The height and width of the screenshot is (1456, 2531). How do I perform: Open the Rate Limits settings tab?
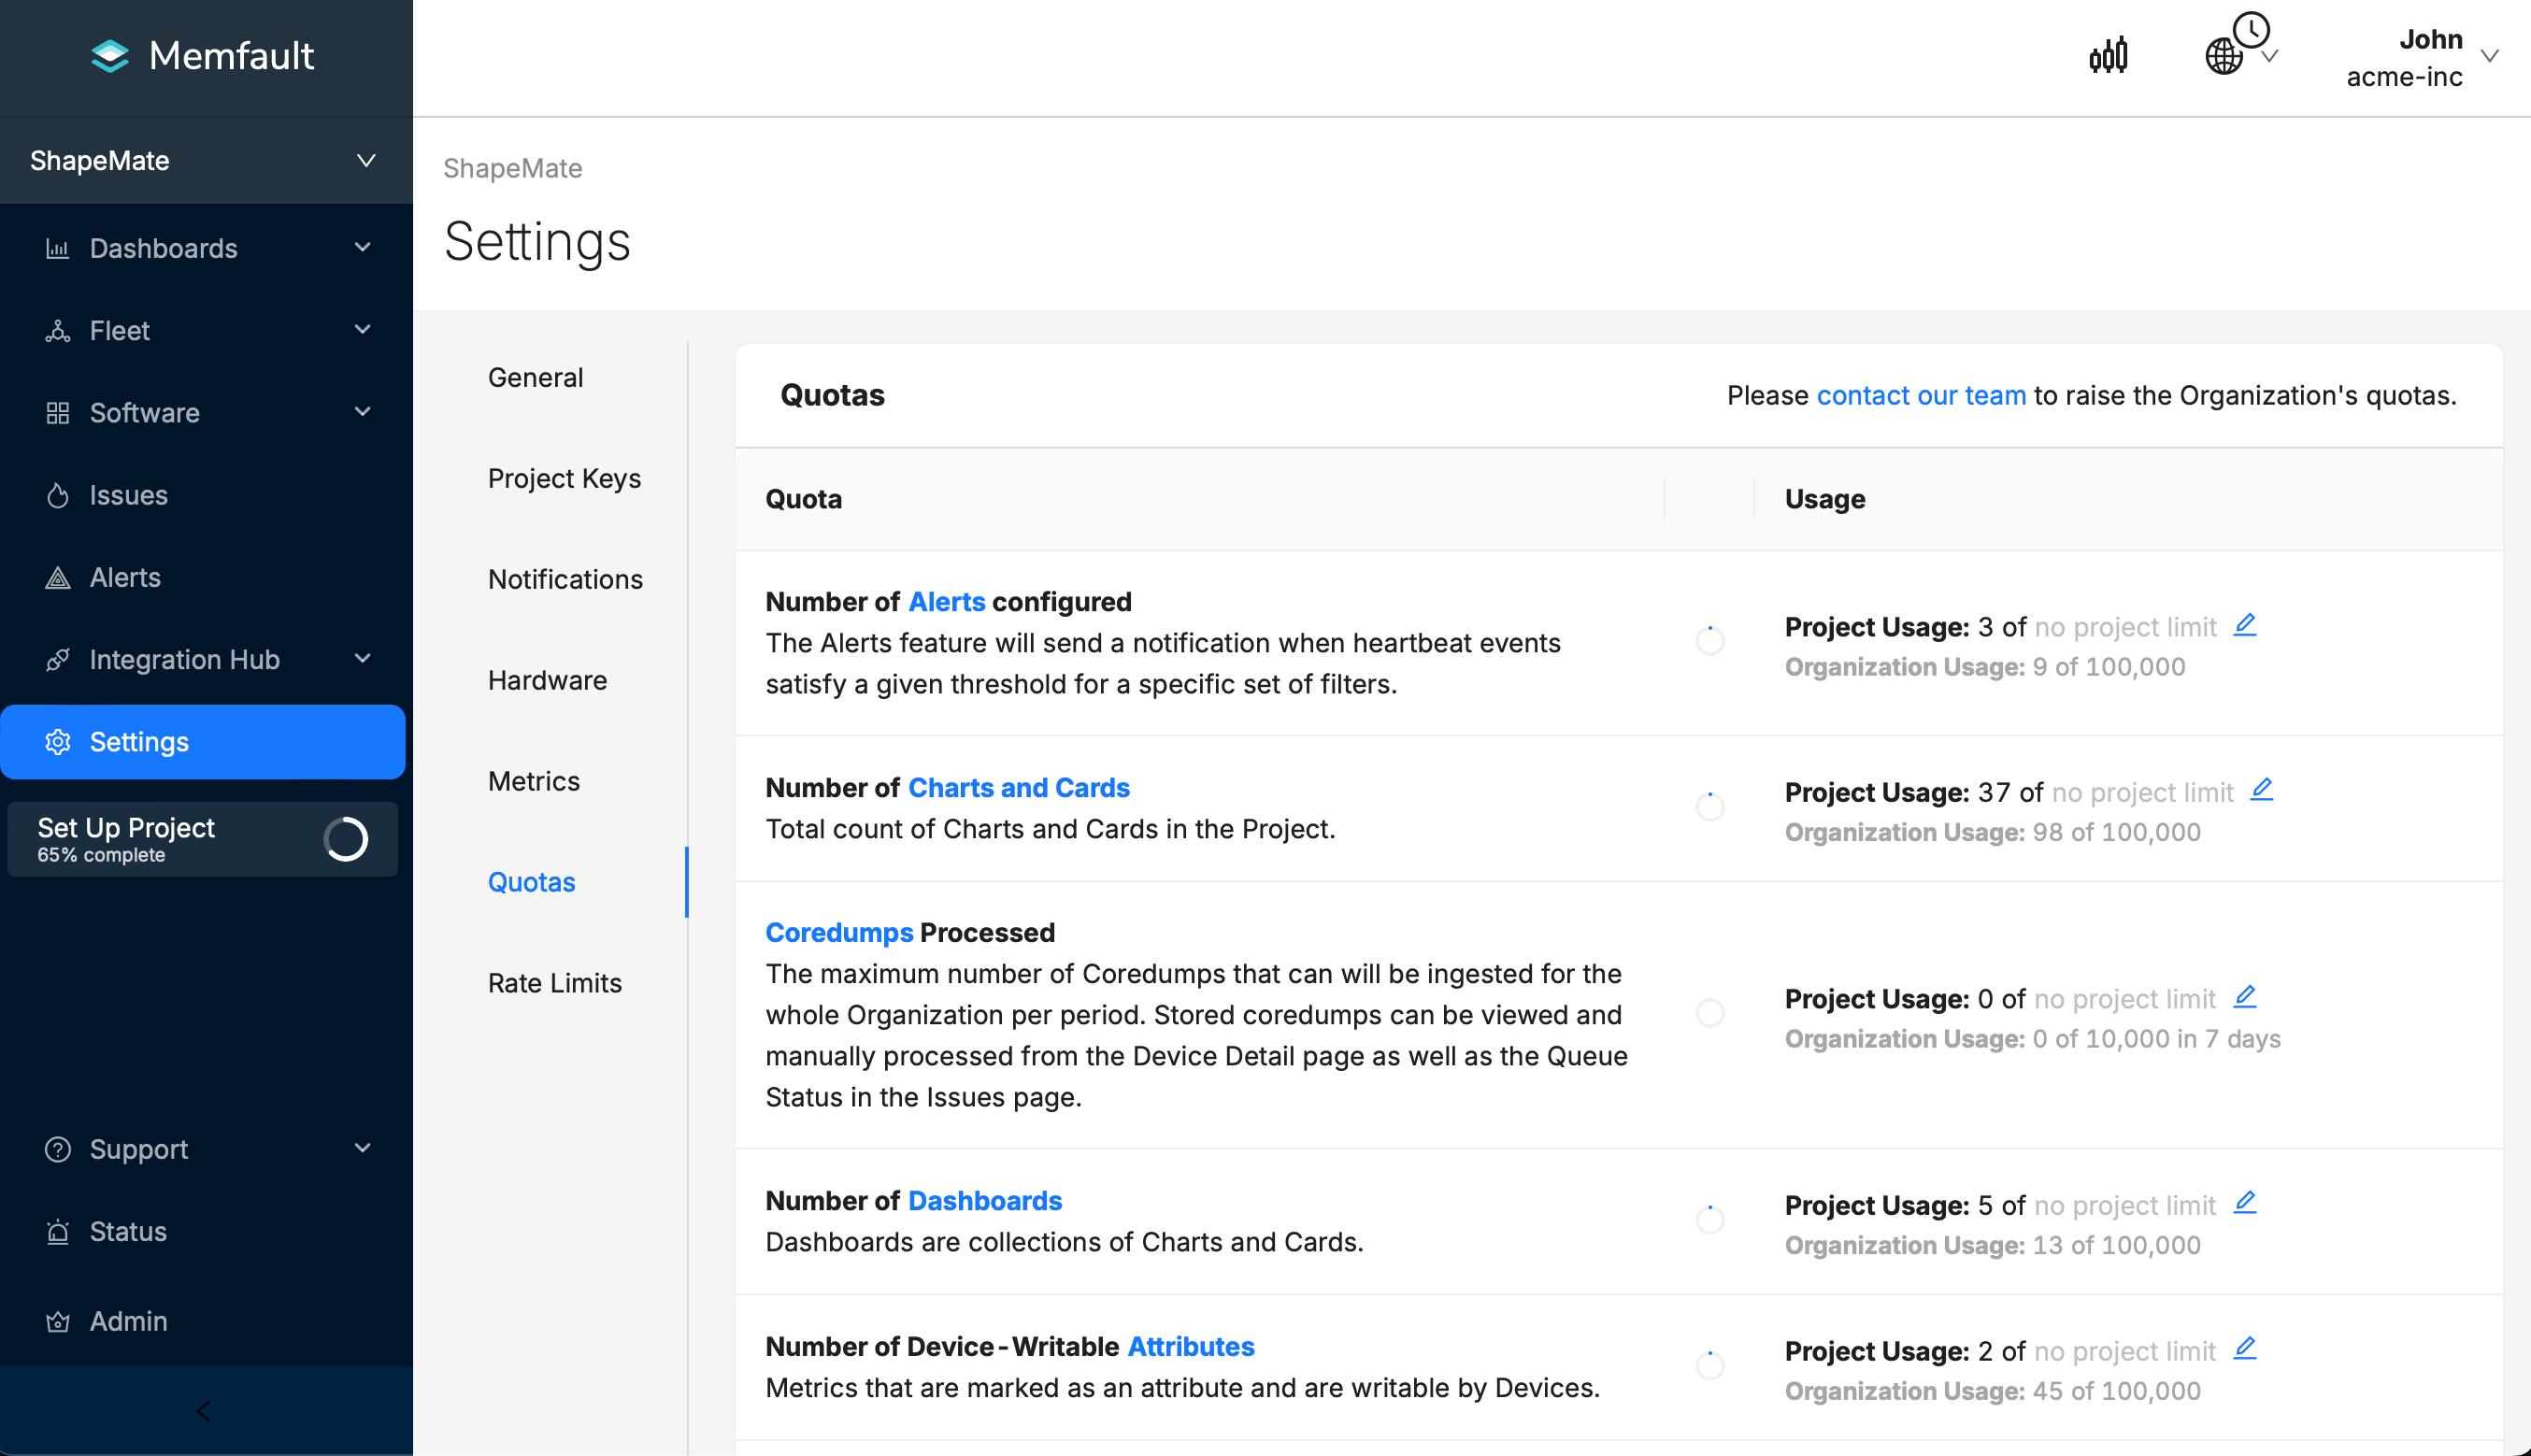(x=555, y=983)
